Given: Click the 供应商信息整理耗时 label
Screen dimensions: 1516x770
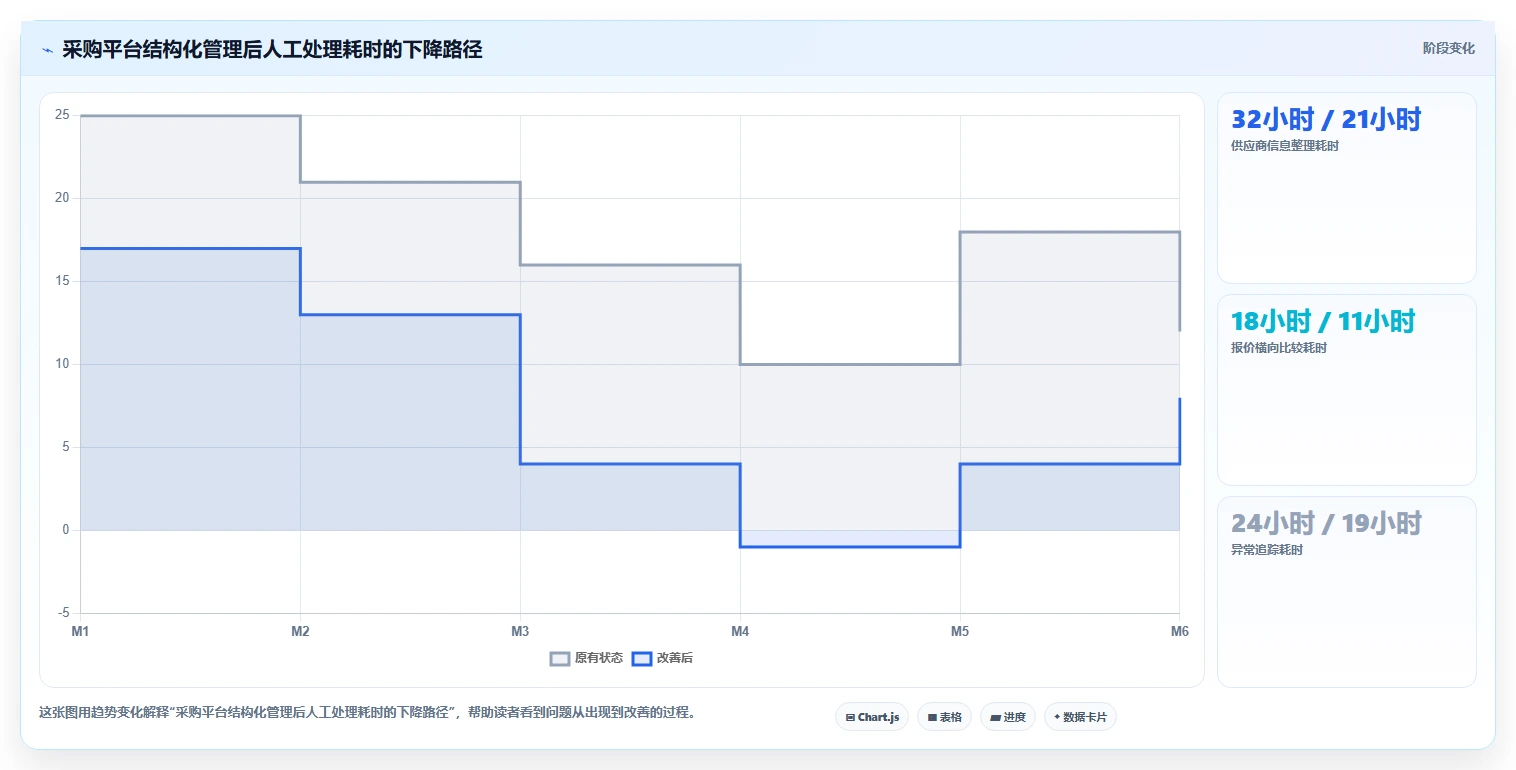Looking at the screenshot, I should point(1285,146).
